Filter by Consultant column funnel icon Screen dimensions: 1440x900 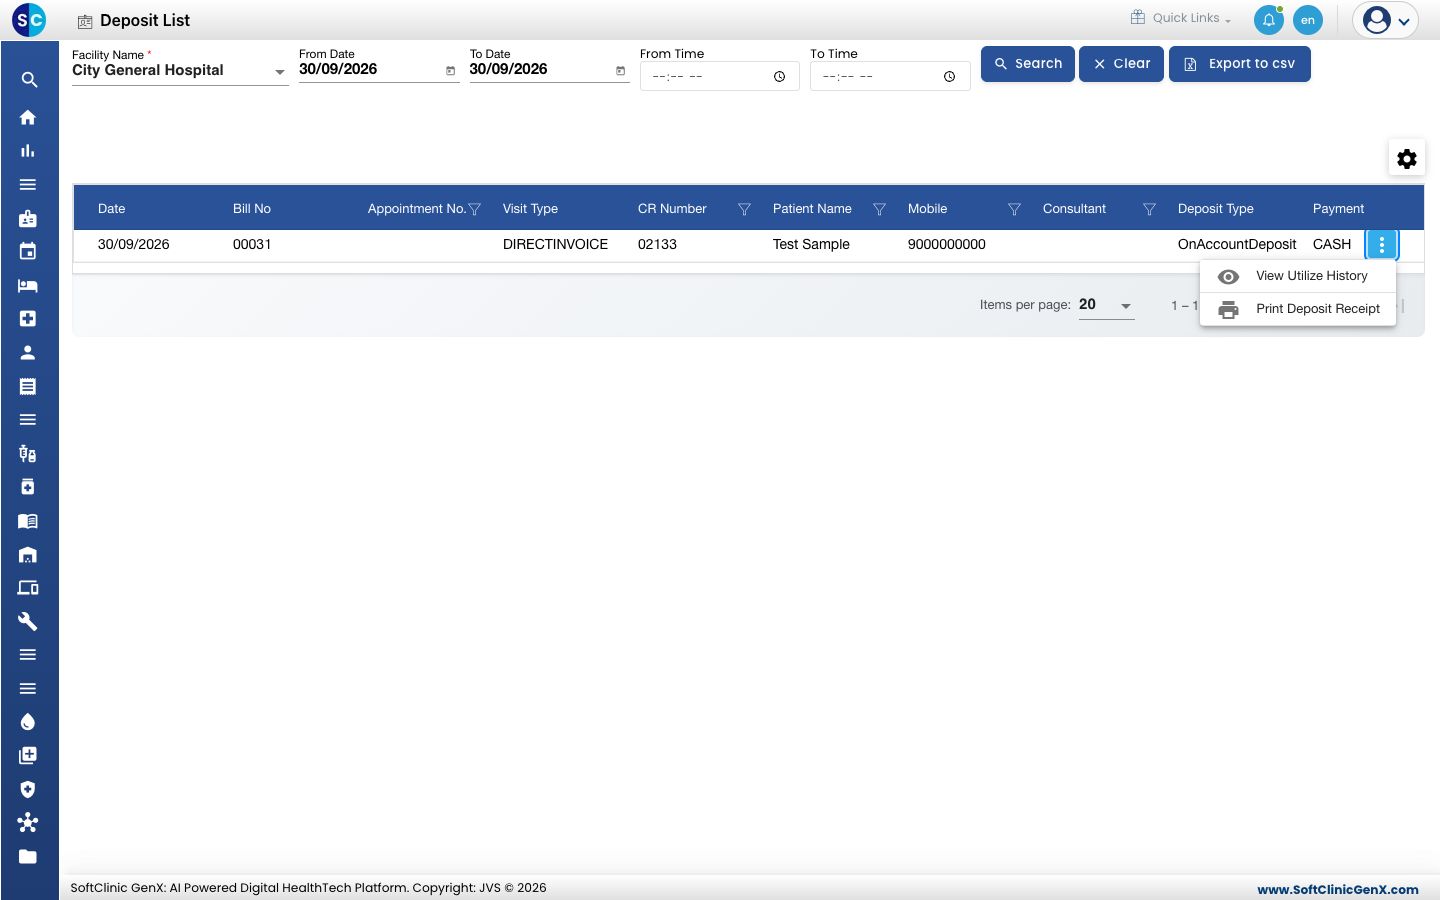1149,209
